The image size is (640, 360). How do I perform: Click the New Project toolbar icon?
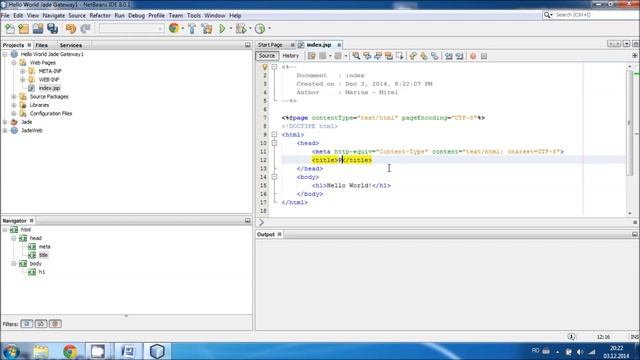click(24, 29)
